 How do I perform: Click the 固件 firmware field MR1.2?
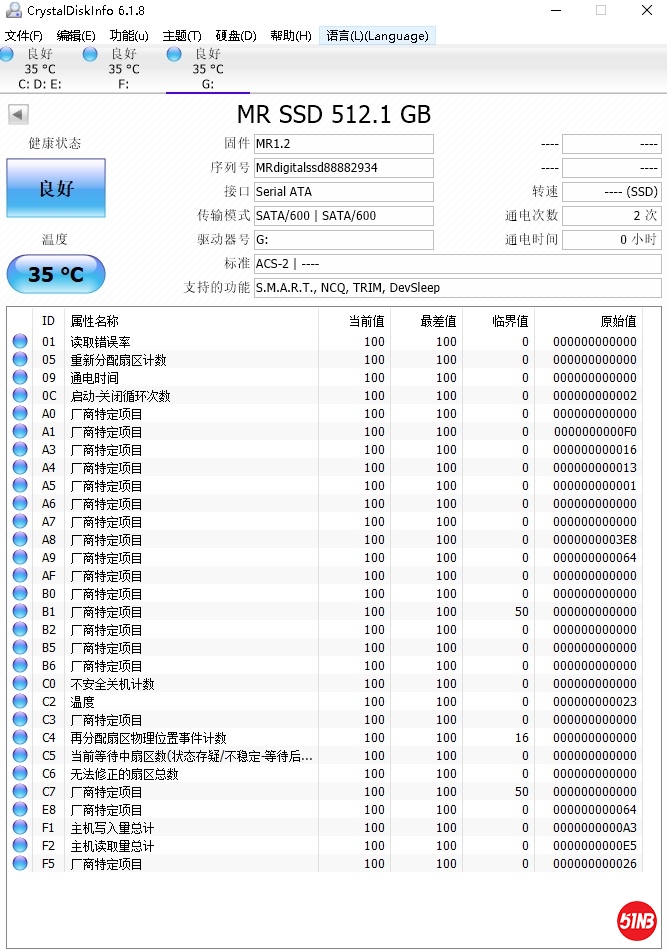[x=343, y=144]
